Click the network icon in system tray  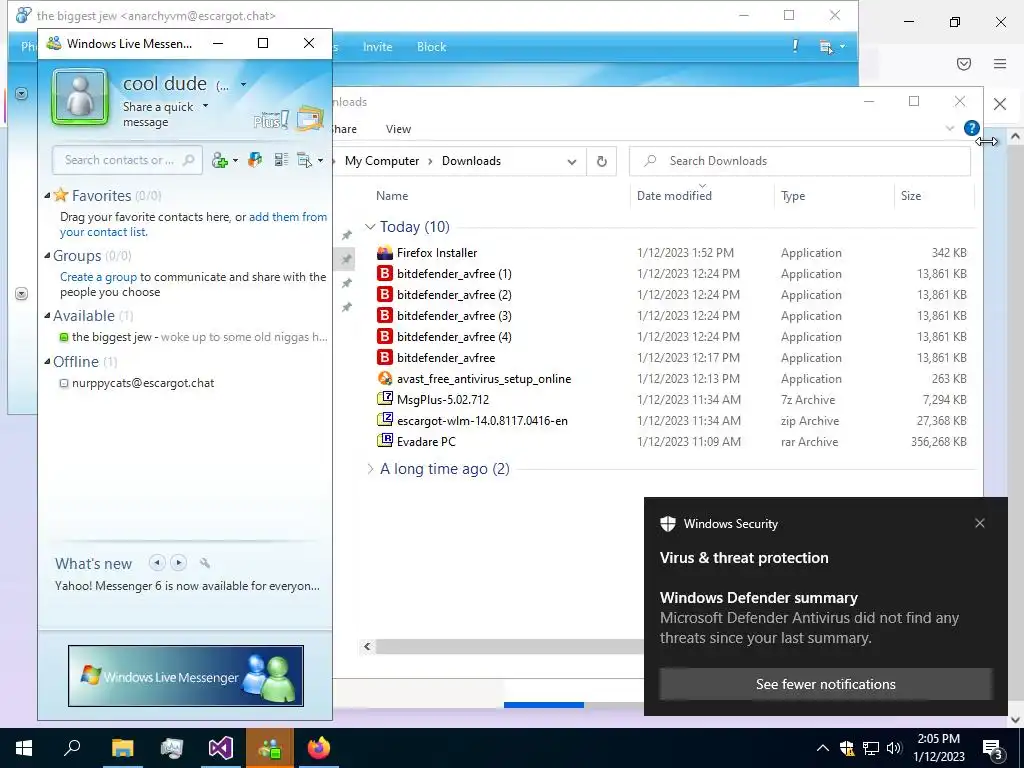tap(871, 748)
